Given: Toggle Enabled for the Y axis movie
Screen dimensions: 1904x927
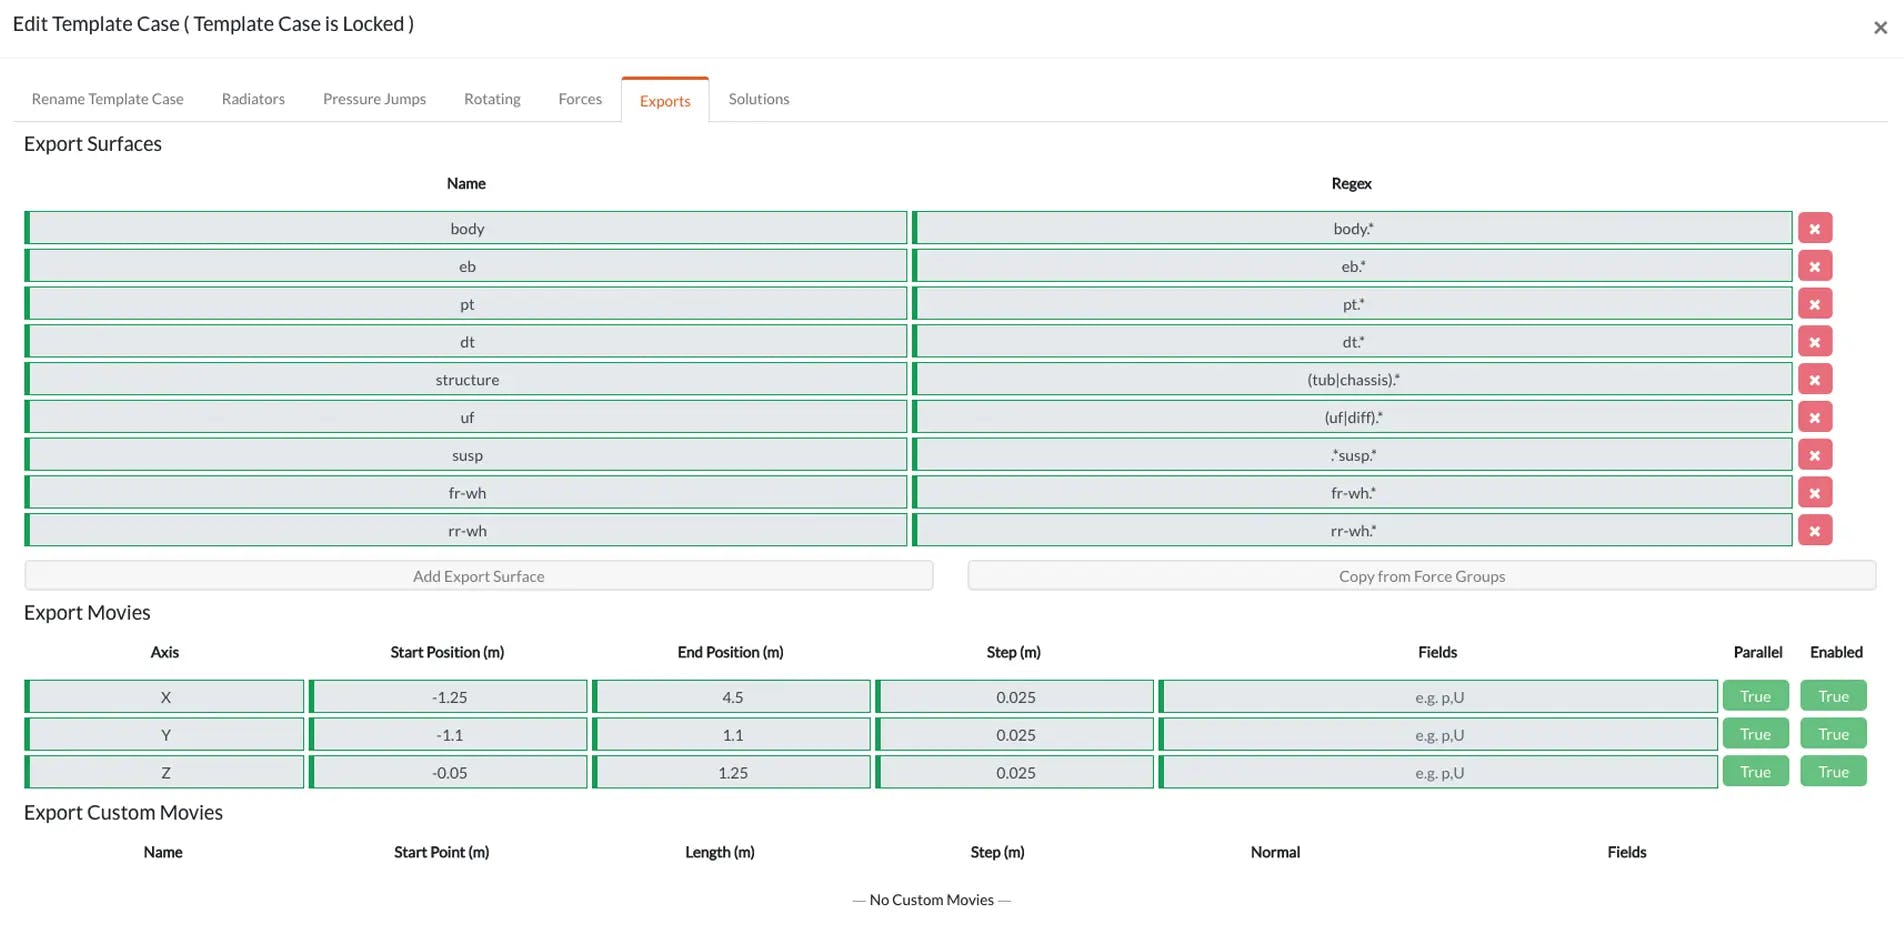Looking at the screenshot, I should [1833, 734].
